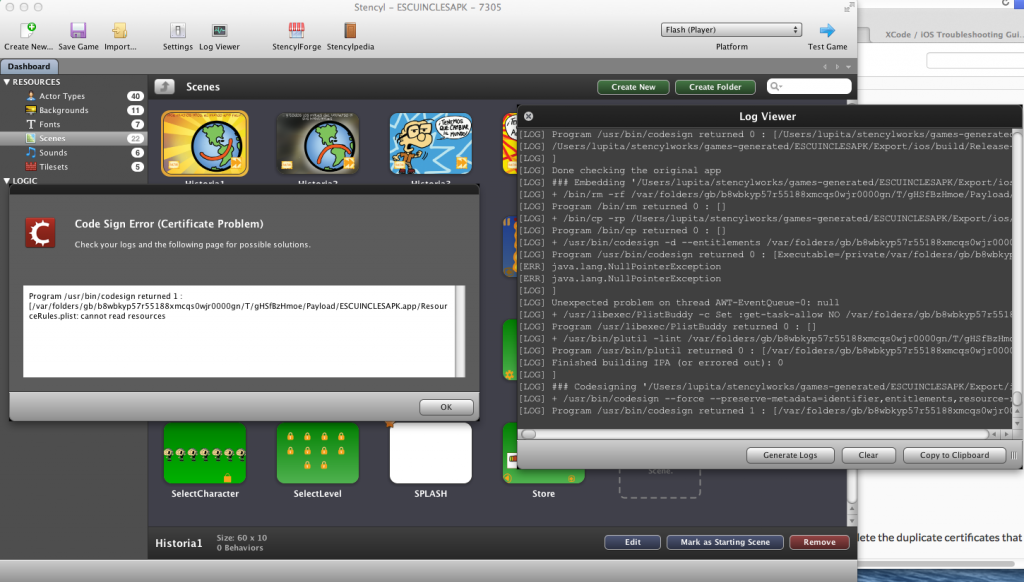Click Mark as Starting Scene button
The width and height of the screenshot is (1024, 582).
click(725, 542)
